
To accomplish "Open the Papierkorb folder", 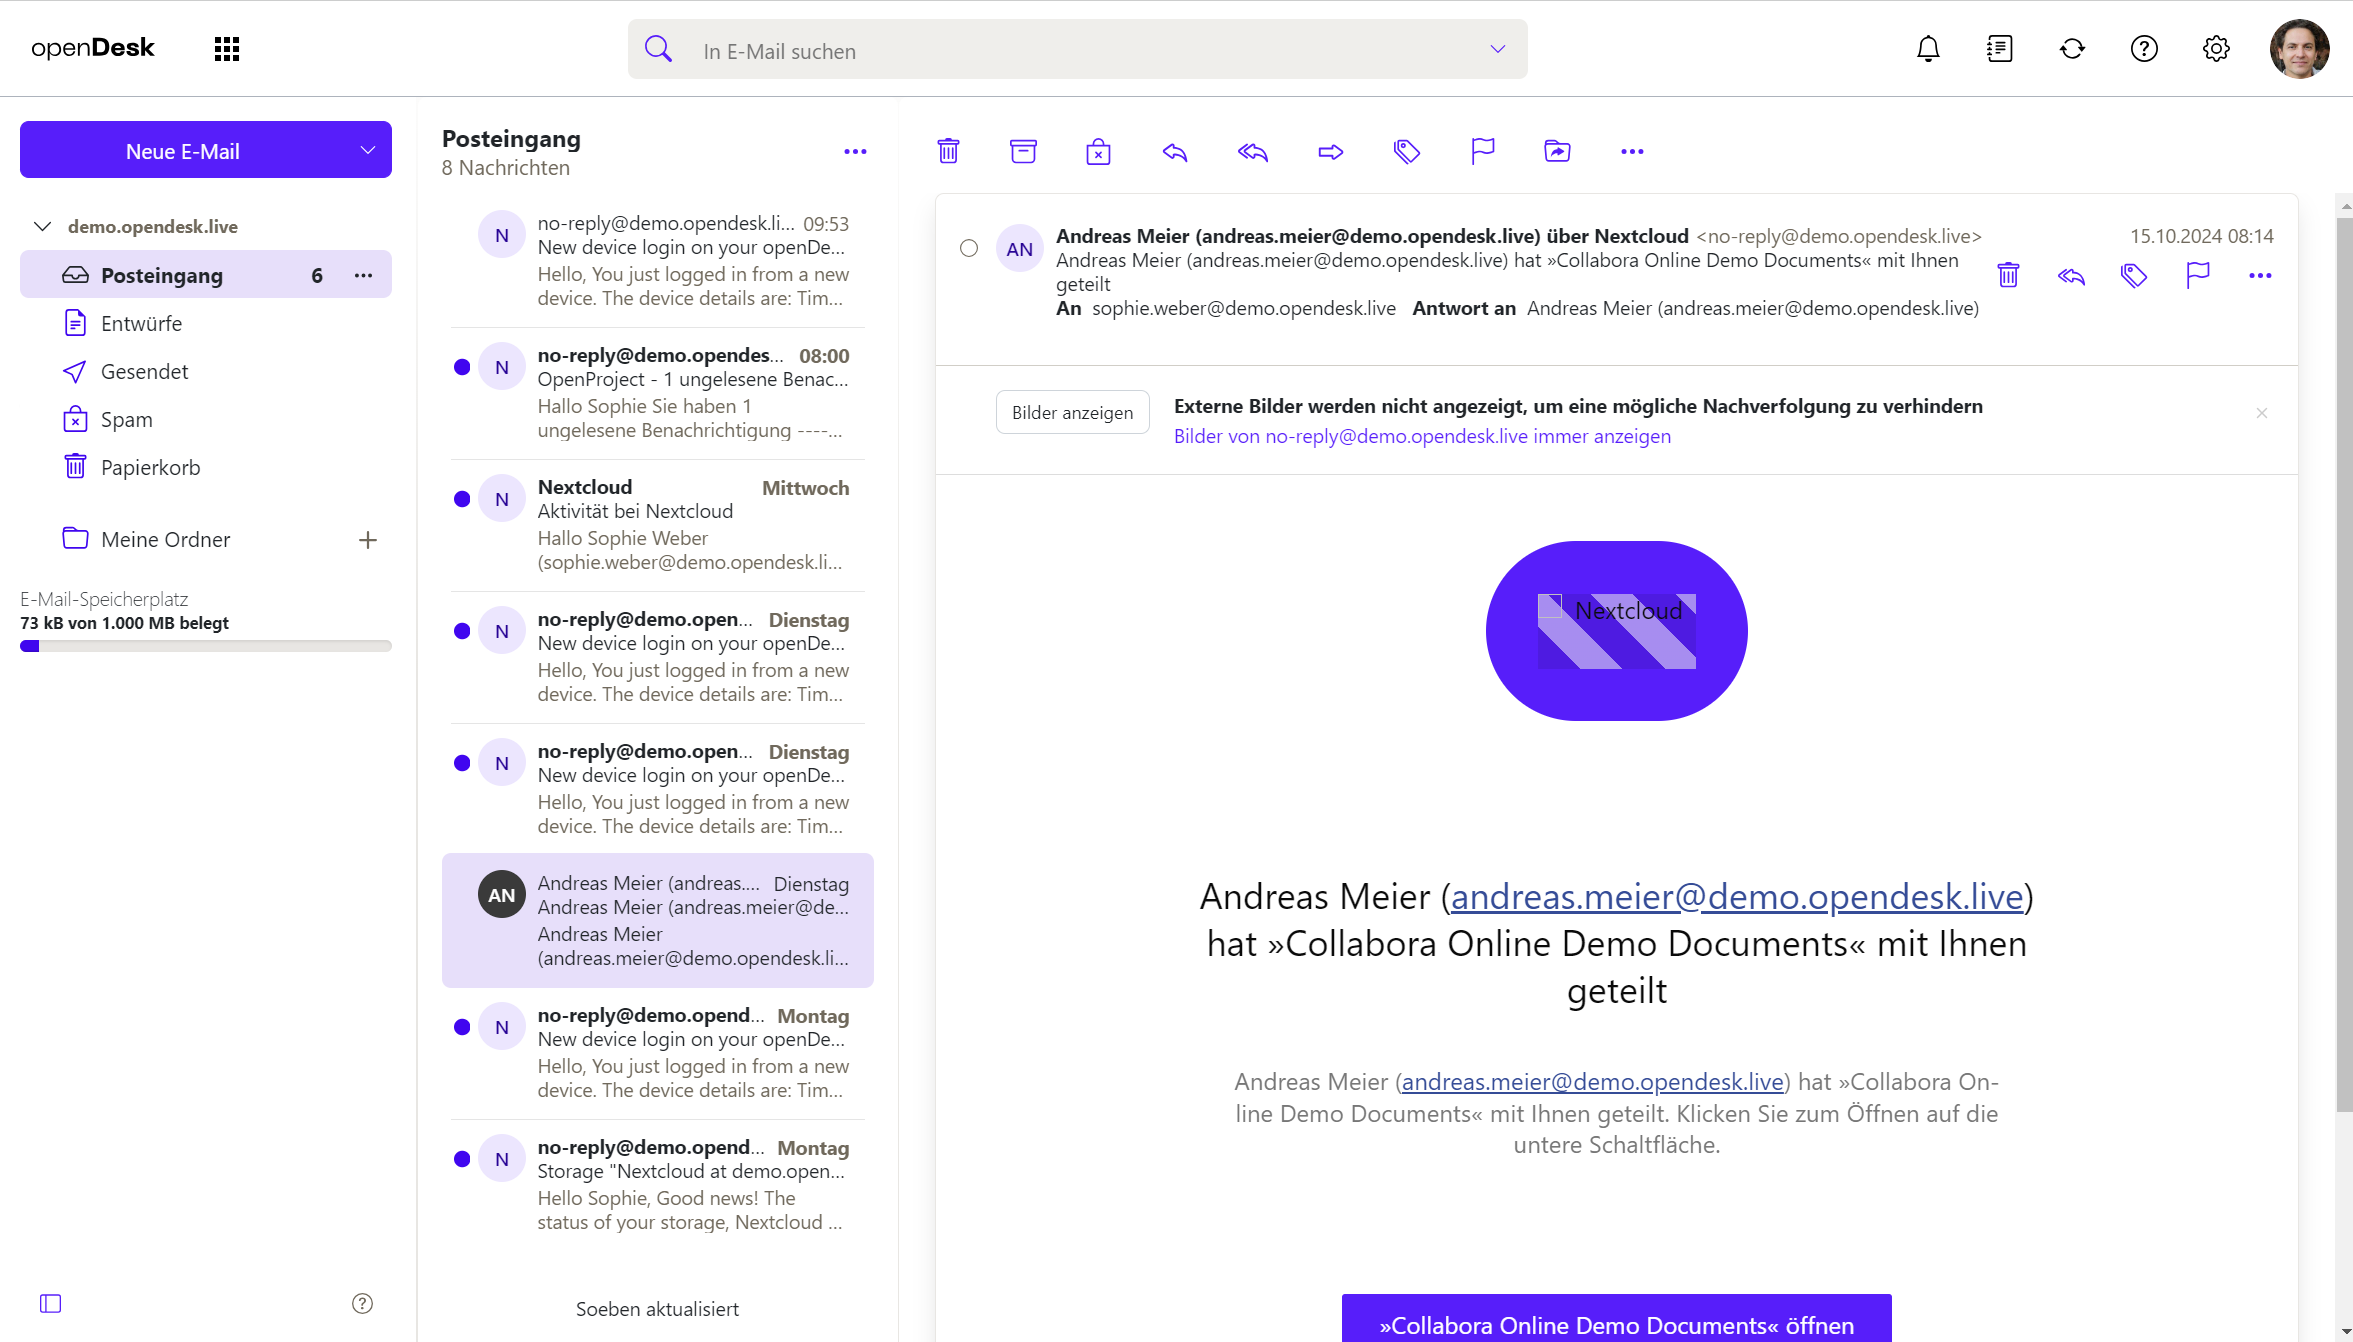I will 150,467.
